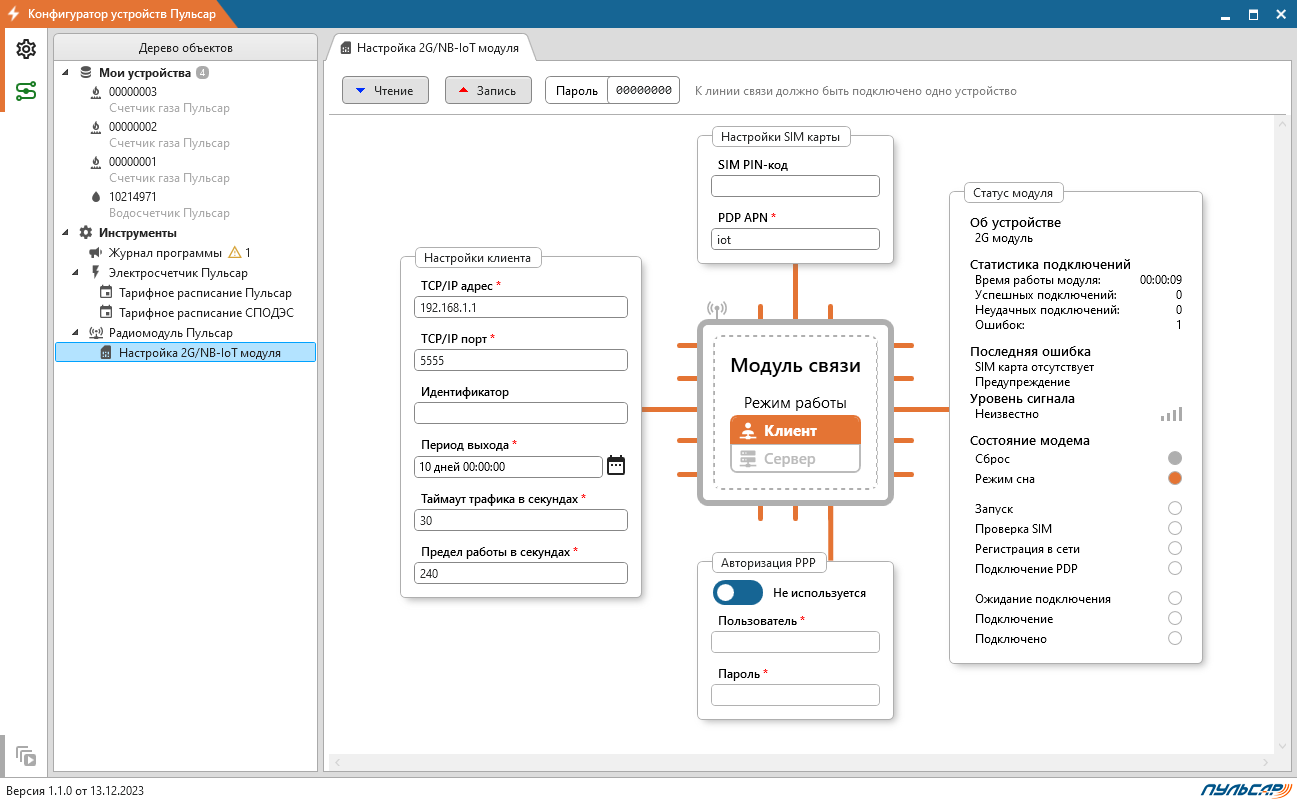Viewport: 1297px width, 803px height.
Task: Click the Подключение PDP state indicator
Action: [x=1175, y=569]
